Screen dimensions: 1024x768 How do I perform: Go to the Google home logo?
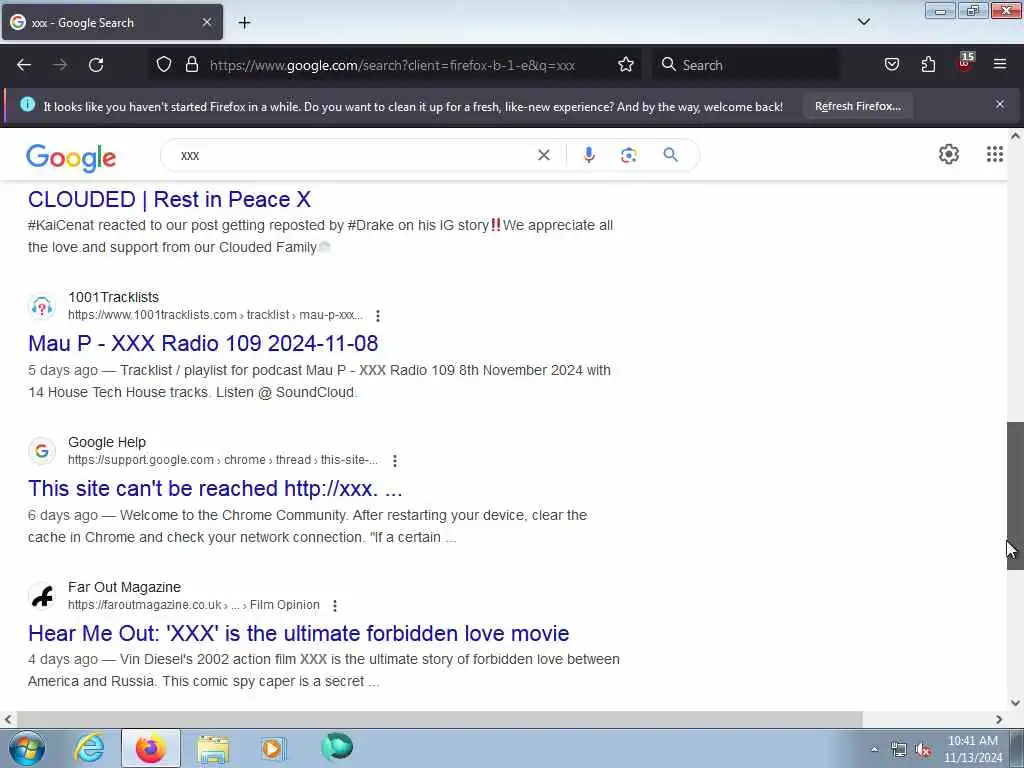tap(71, 157)
